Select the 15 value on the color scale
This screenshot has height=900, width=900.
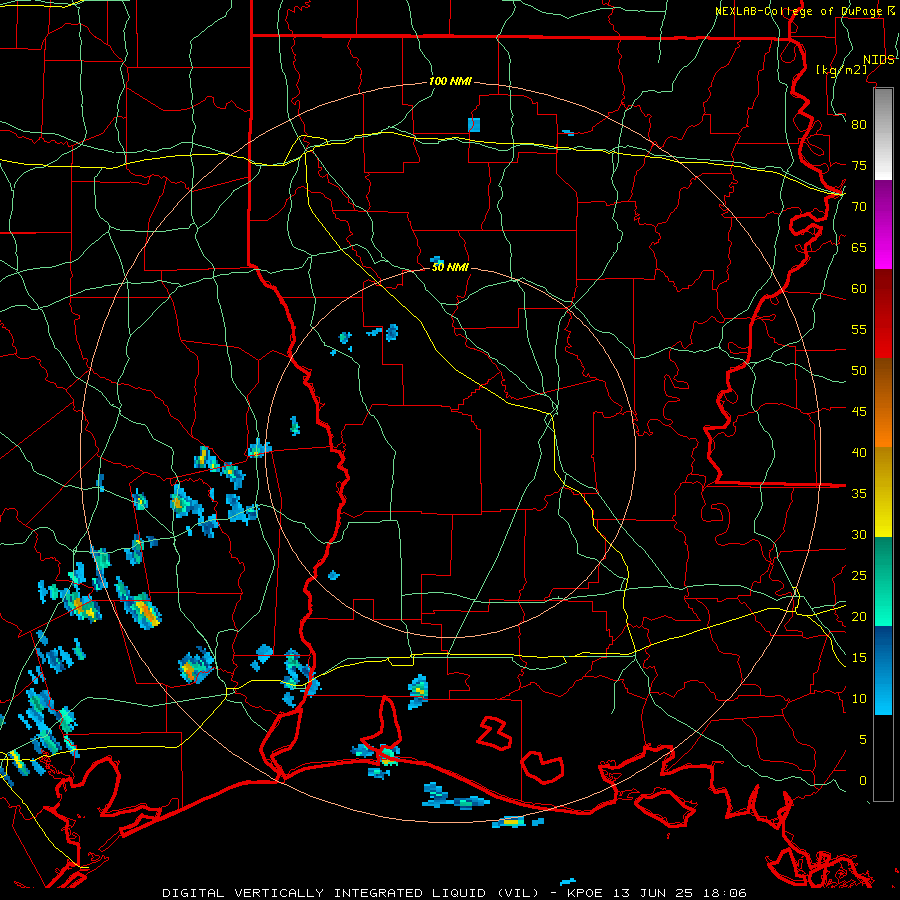click(x=859, y=658)
